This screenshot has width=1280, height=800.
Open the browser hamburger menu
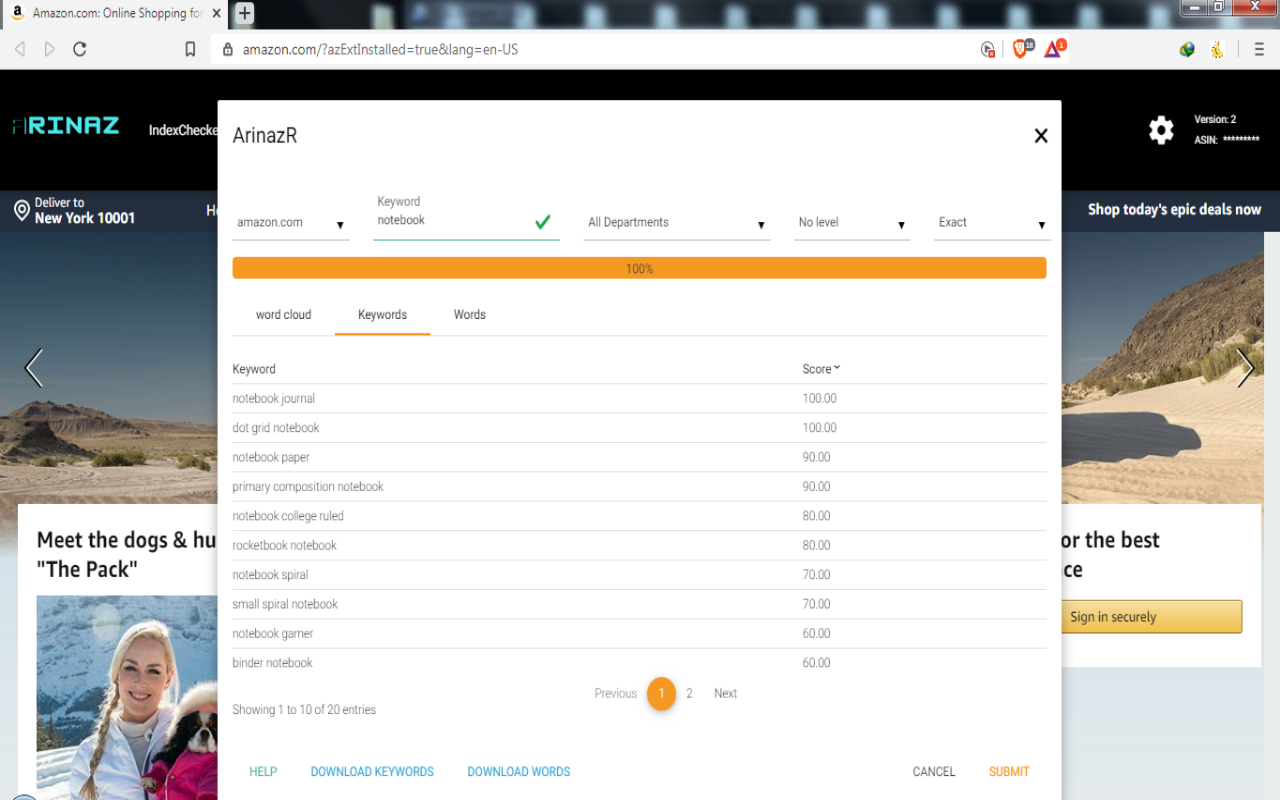click(x=1259, y=49)
